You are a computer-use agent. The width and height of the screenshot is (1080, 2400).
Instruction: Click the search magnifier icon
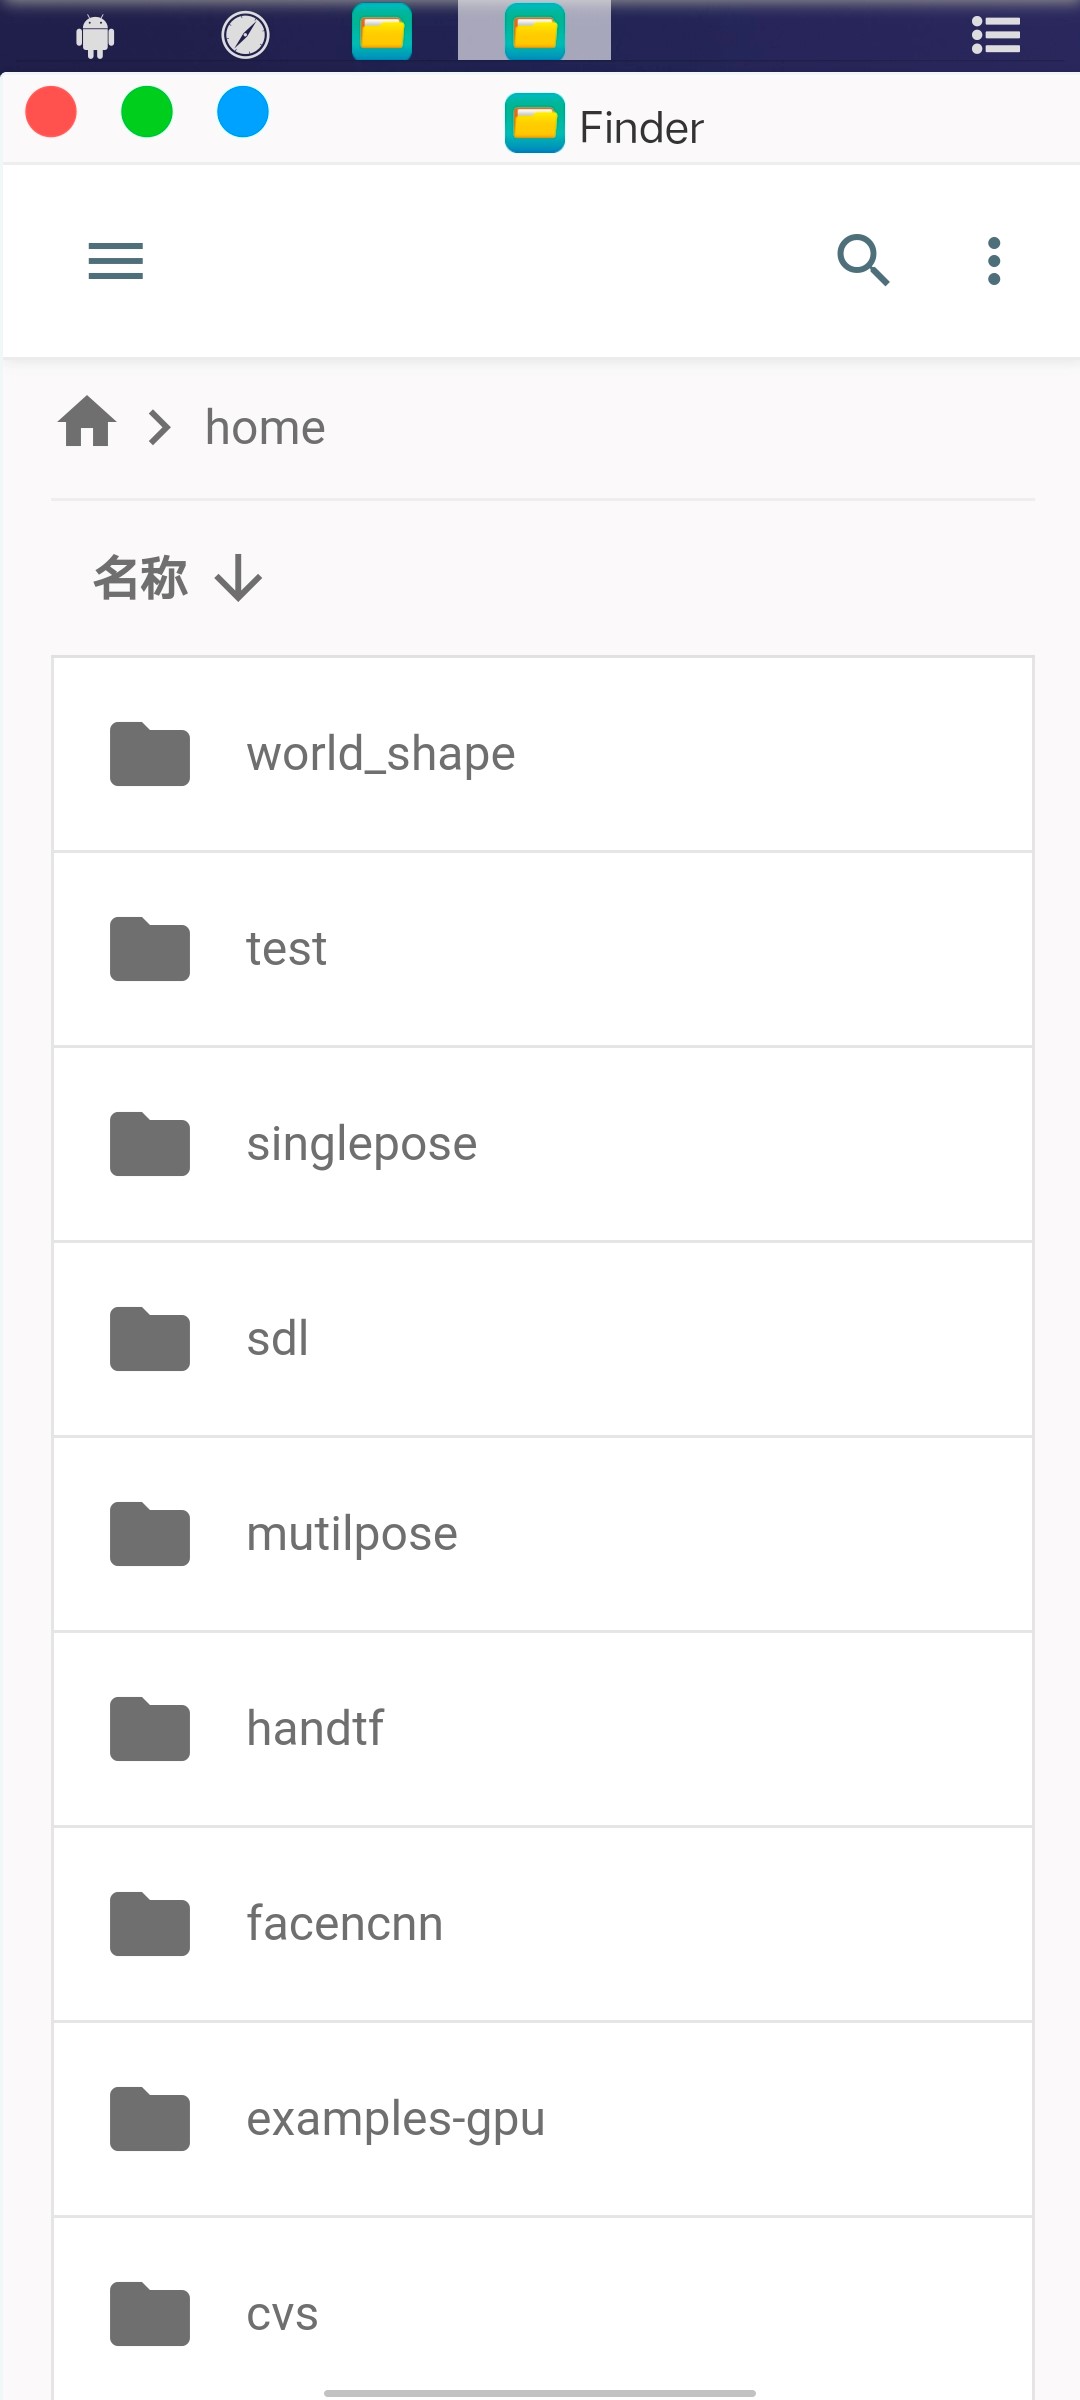[863, 261]
